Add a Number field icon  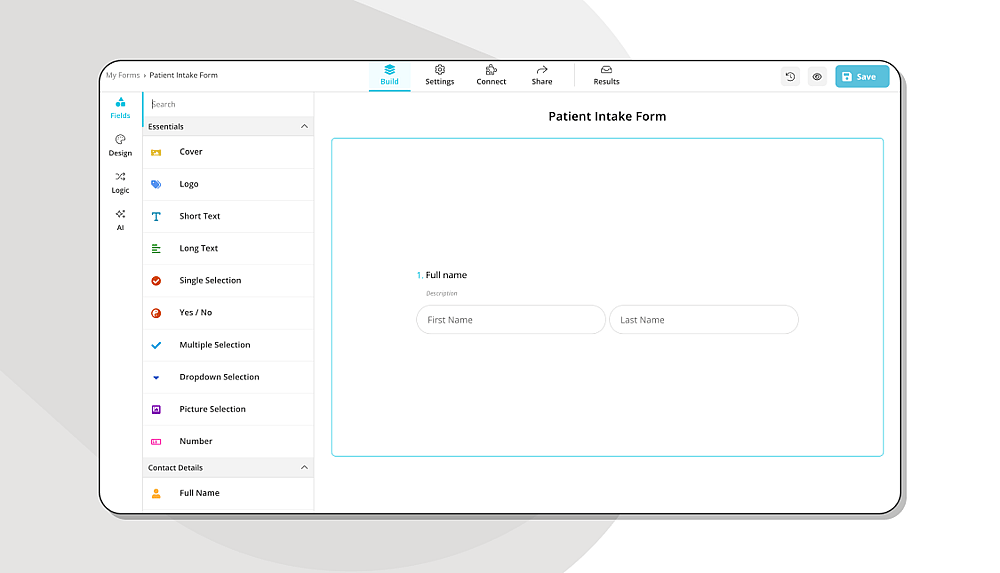(x=156, y=442)
